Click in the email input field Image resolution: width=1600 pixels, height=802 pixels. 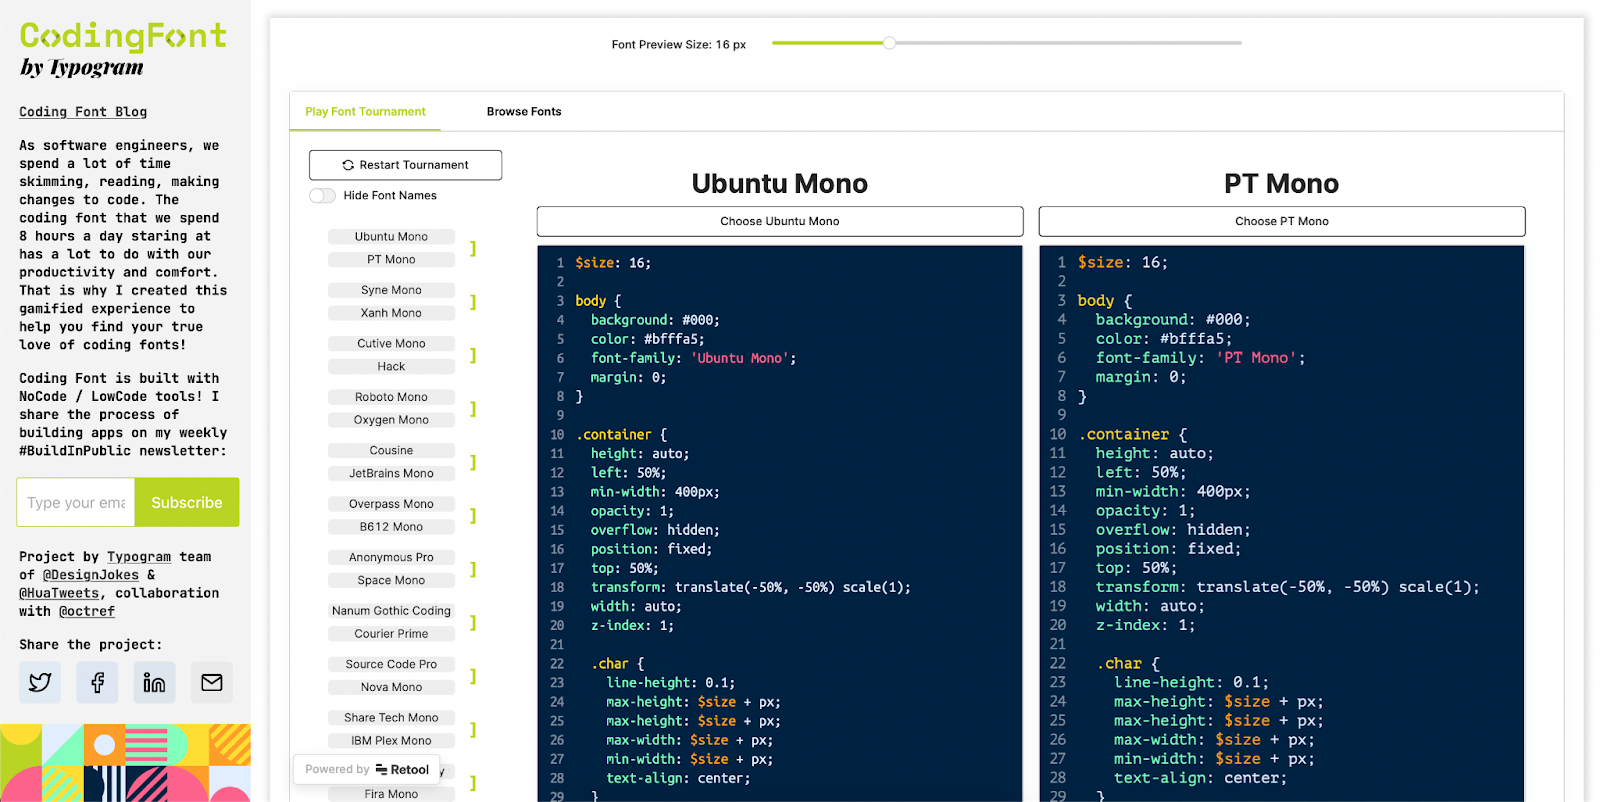(76, 502)
